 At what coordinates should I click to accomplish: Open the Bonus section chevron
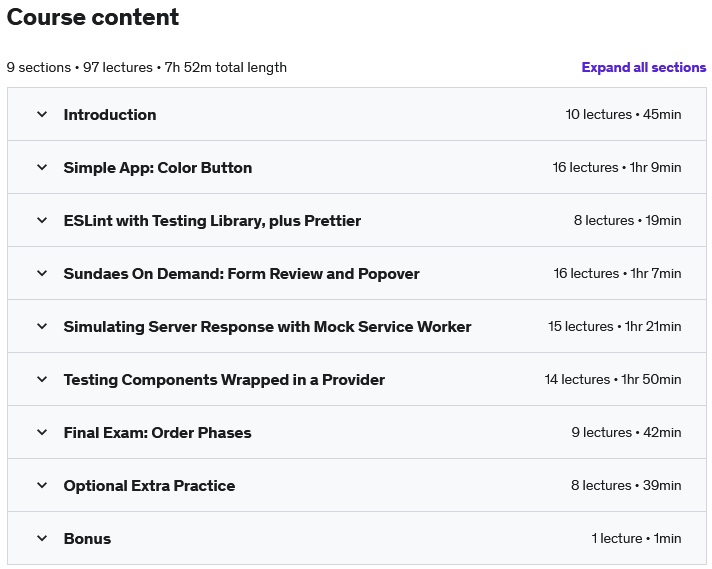coord(42,539)
